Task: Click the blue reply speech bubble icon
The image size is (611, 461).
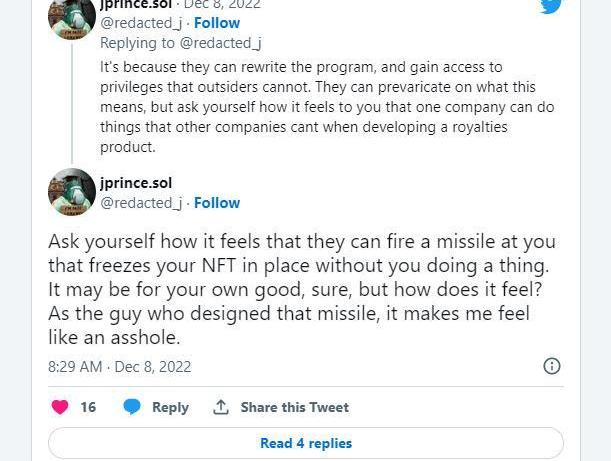Action: [132, 407]
